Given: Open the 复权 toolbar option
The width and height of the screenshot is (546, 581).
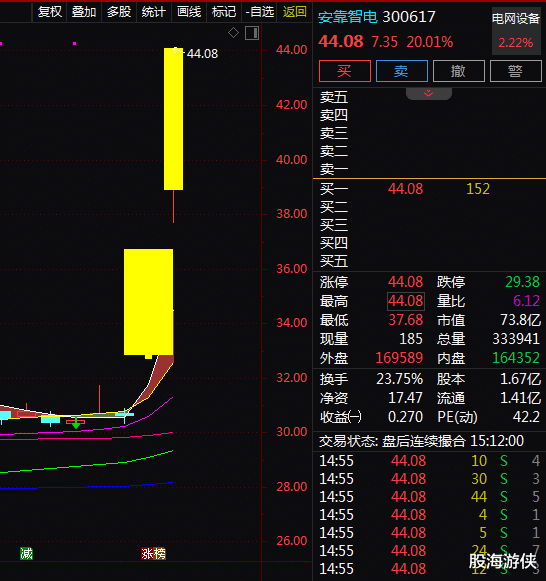Looking at the screenshot, I should pyautogui.click(x=50, y=12).
